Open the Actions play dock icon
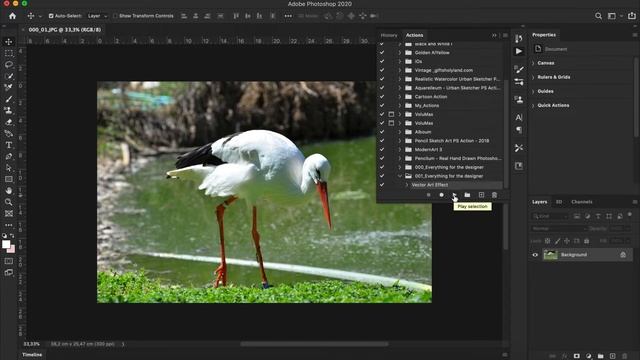Screen dimensions: 640x360 pos(519,51)
